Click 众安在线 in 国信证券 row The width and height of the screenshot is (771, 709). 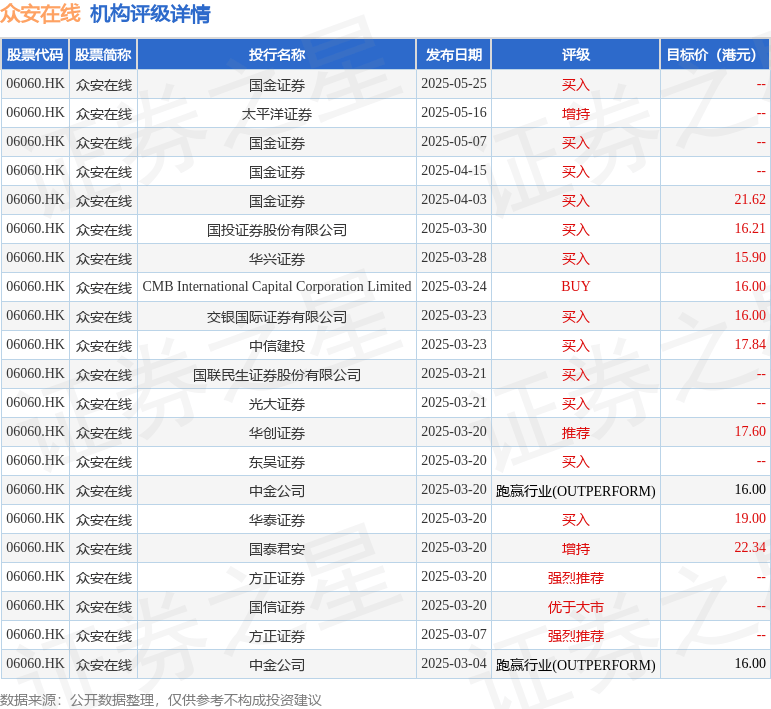point(103,607)
